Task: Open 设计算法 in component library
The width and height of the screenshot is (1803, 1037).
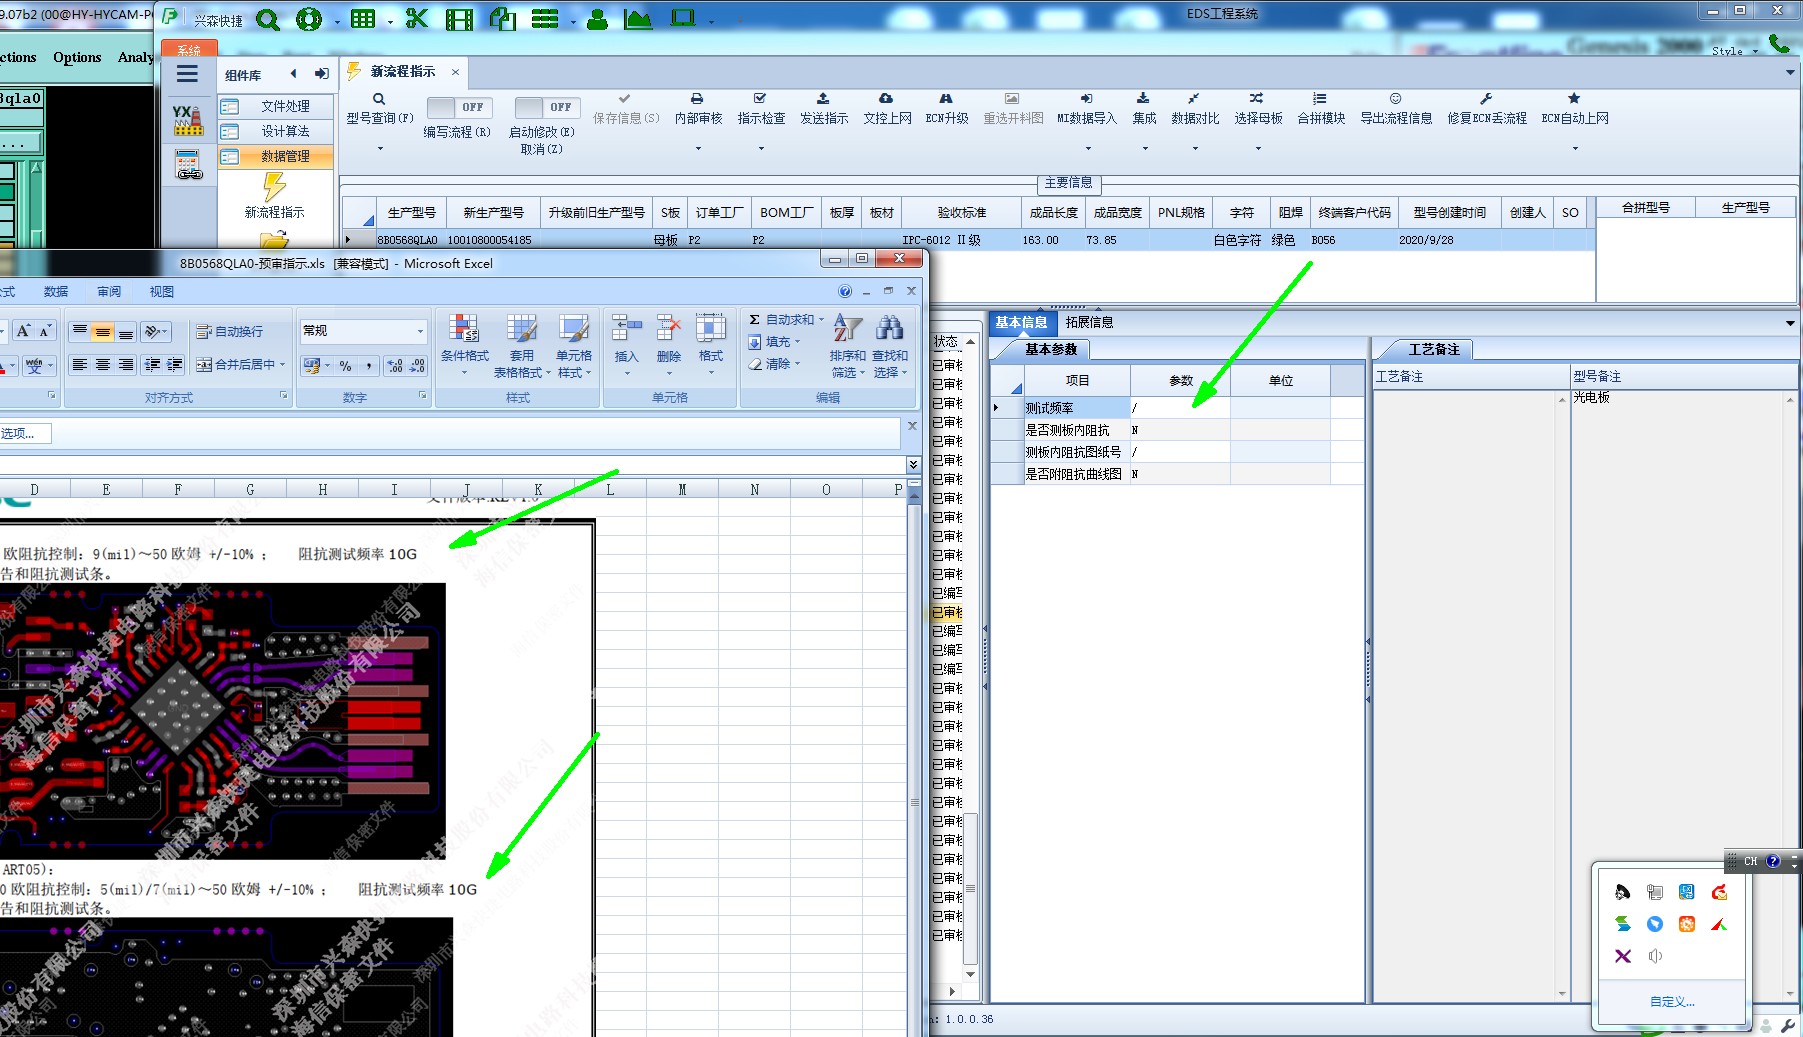Action: pyautogui.click(x=276, y=131)
